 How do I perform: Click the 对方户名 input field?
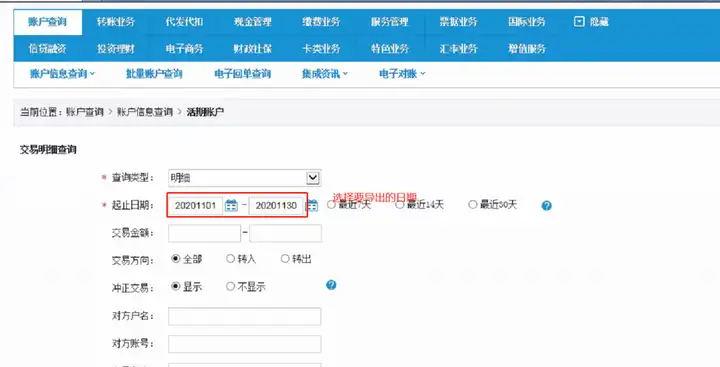[x=245, y=316]
